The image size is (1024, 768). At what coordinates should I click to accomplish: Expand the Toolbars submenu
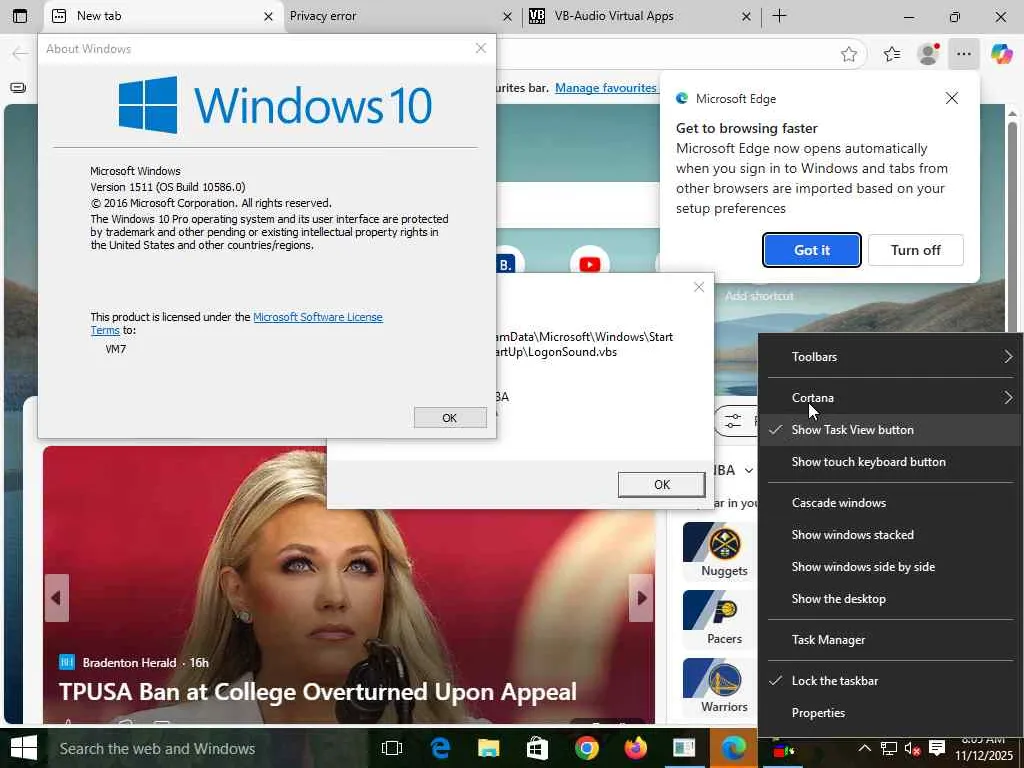pos(891,357)
